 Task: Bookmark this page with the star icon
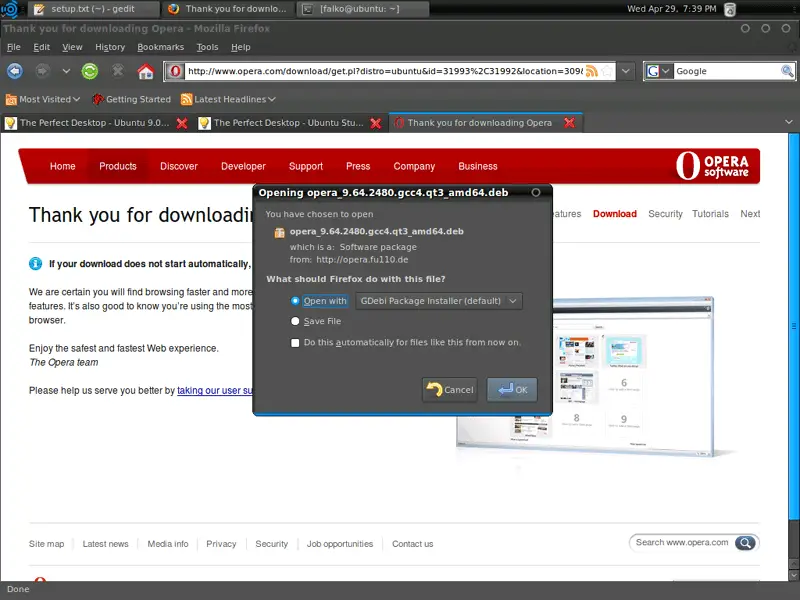click(608, 71)
